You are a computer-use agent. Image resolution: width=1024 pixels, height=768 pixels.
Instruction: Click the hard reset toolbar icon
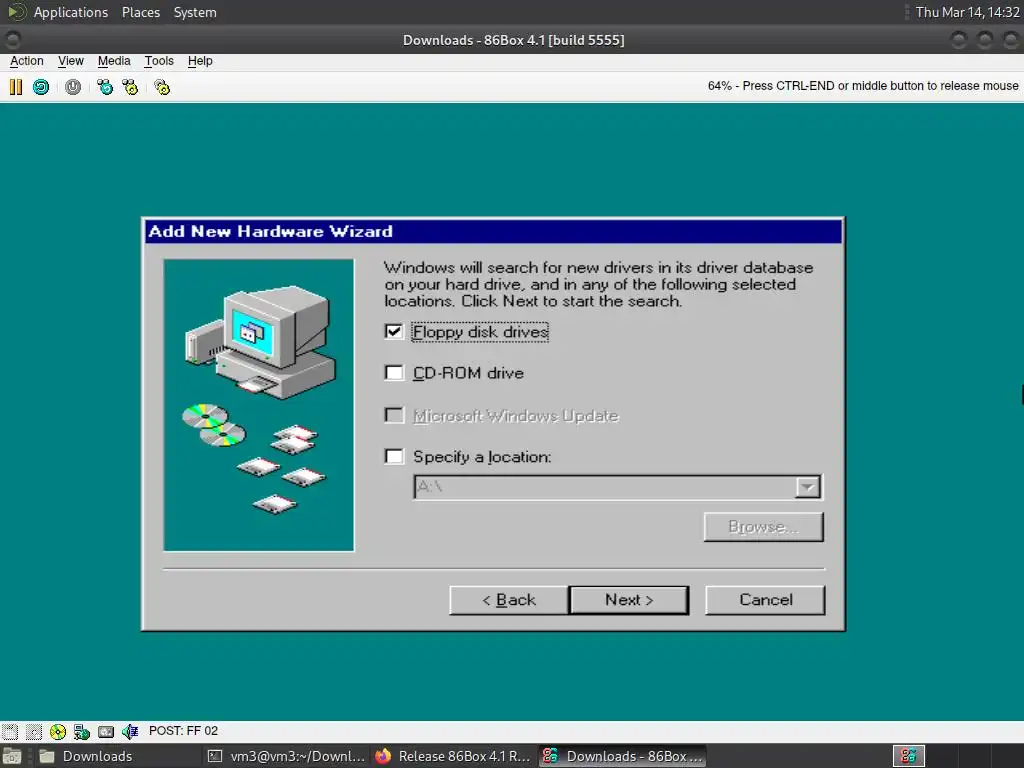41,87
